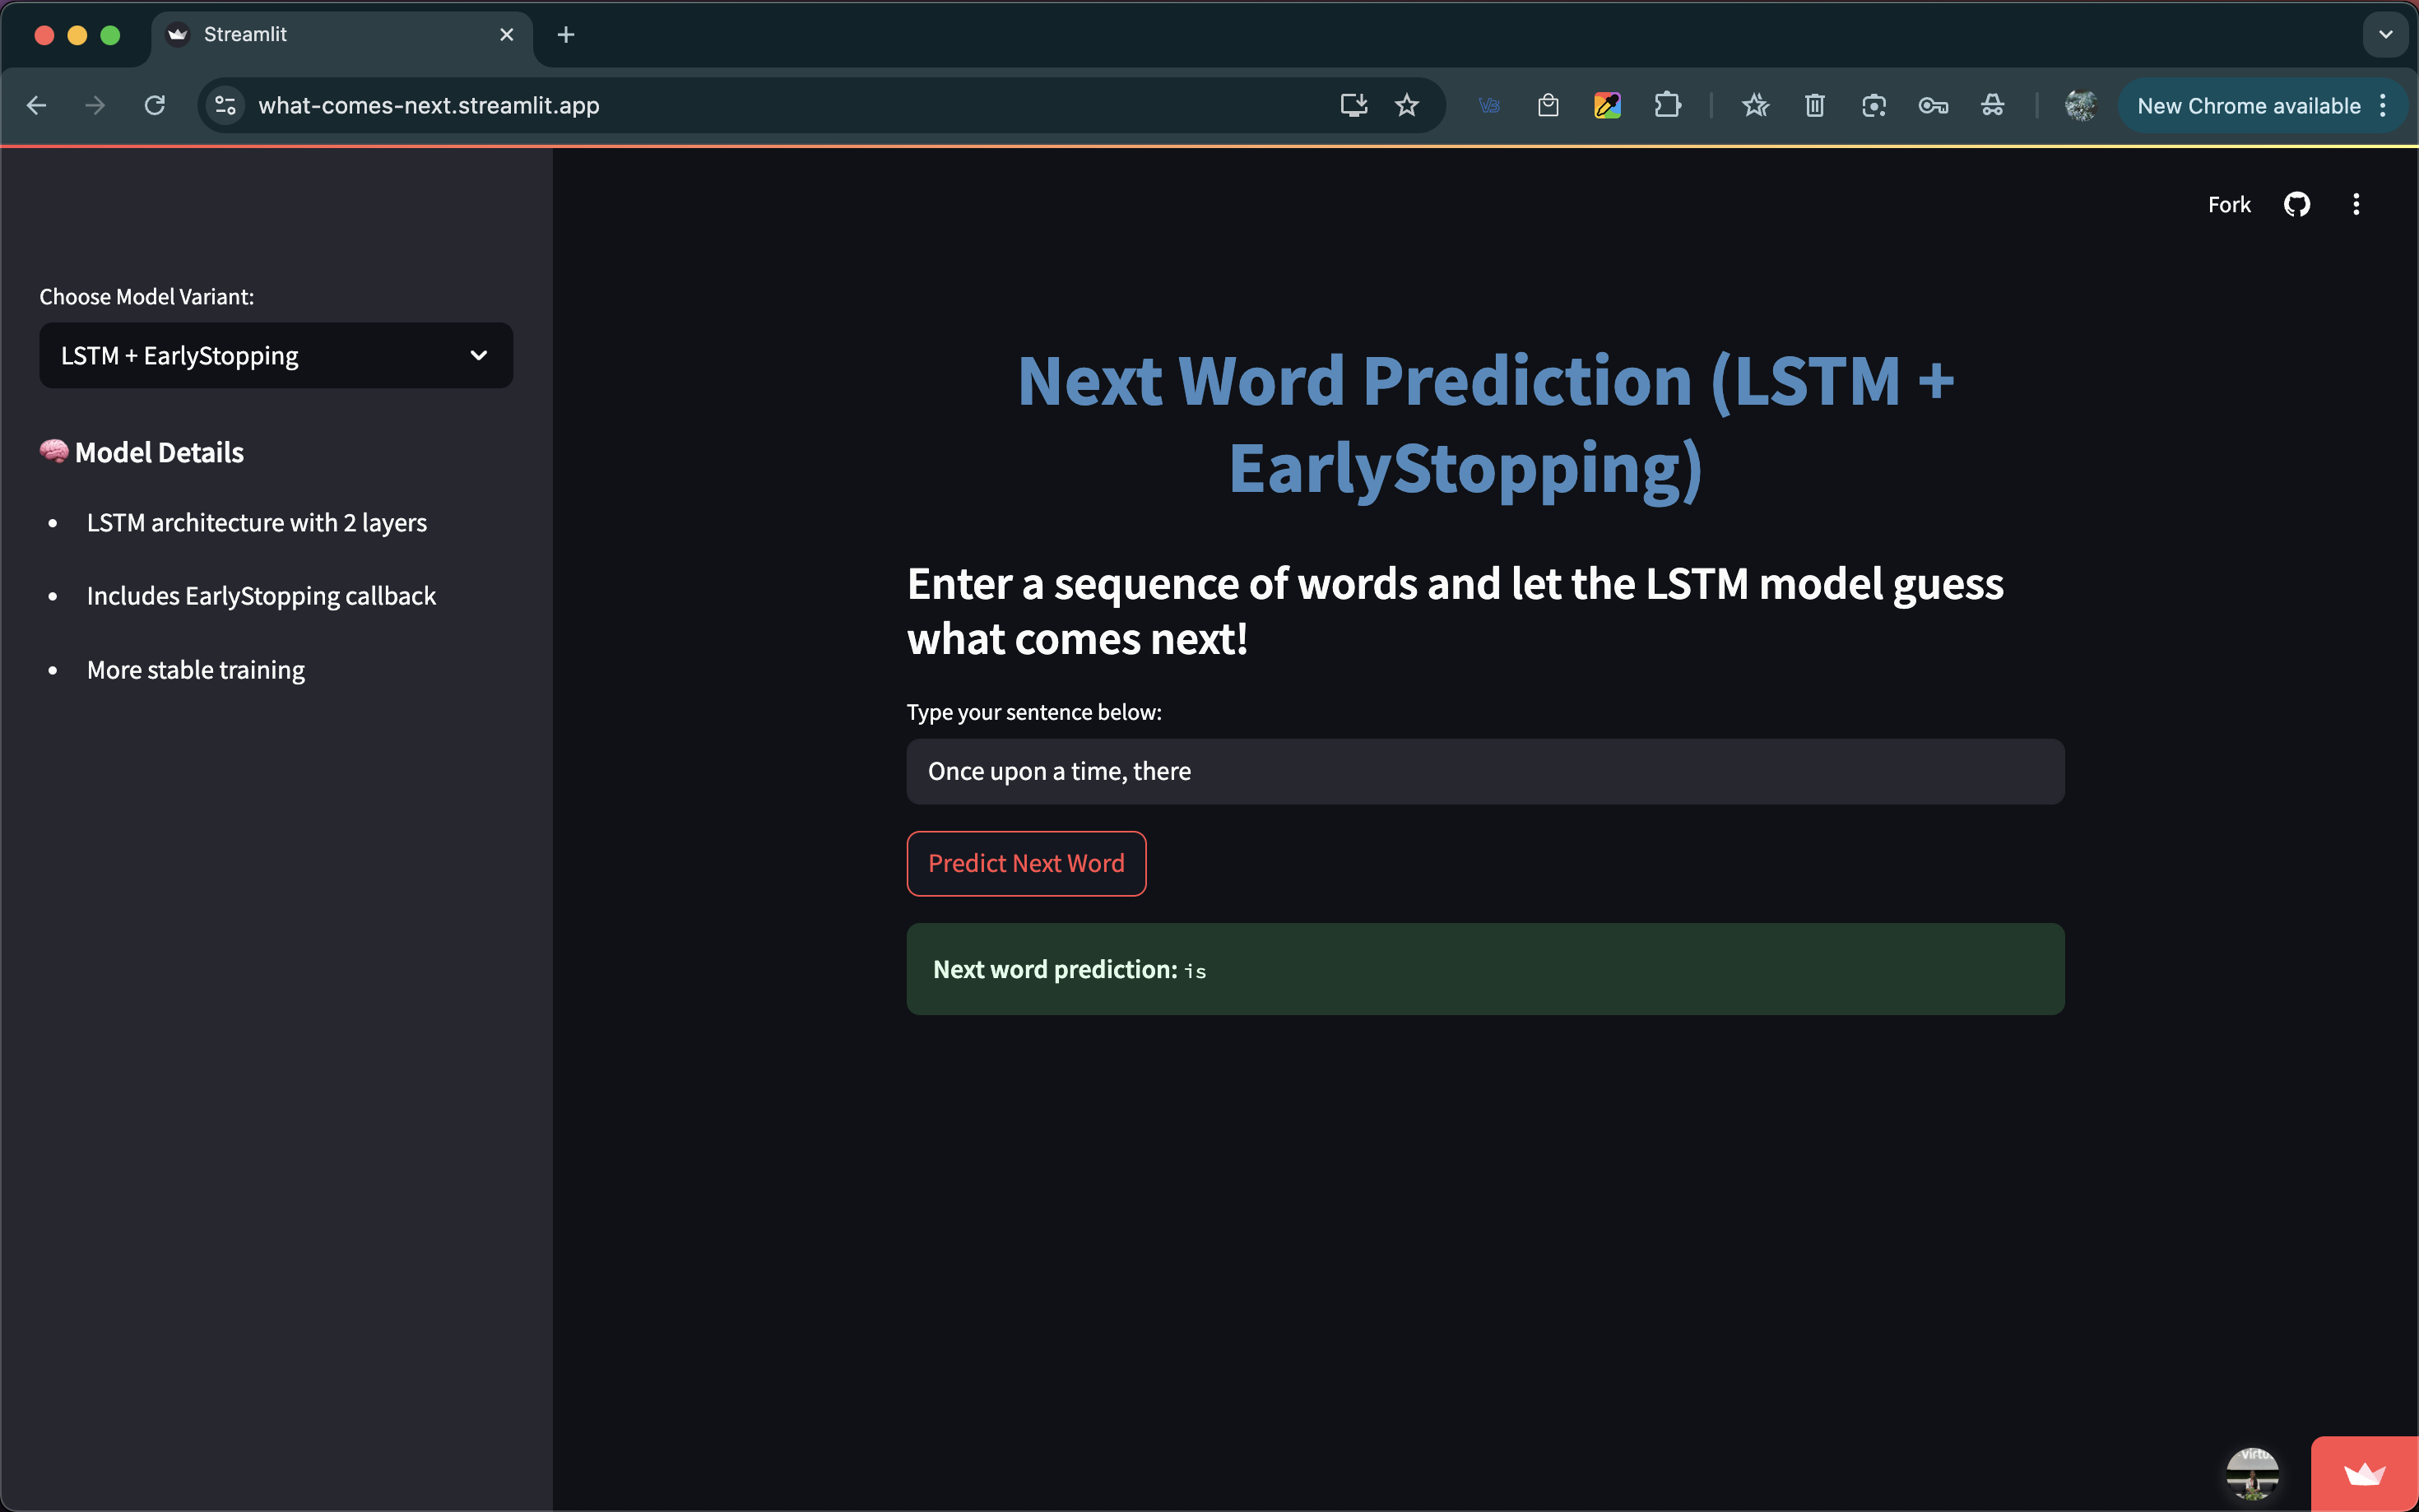The image size is (2419, 1512).
Task: Open the Choose Model Variant dropdown
Action: (x=276, y=355)
